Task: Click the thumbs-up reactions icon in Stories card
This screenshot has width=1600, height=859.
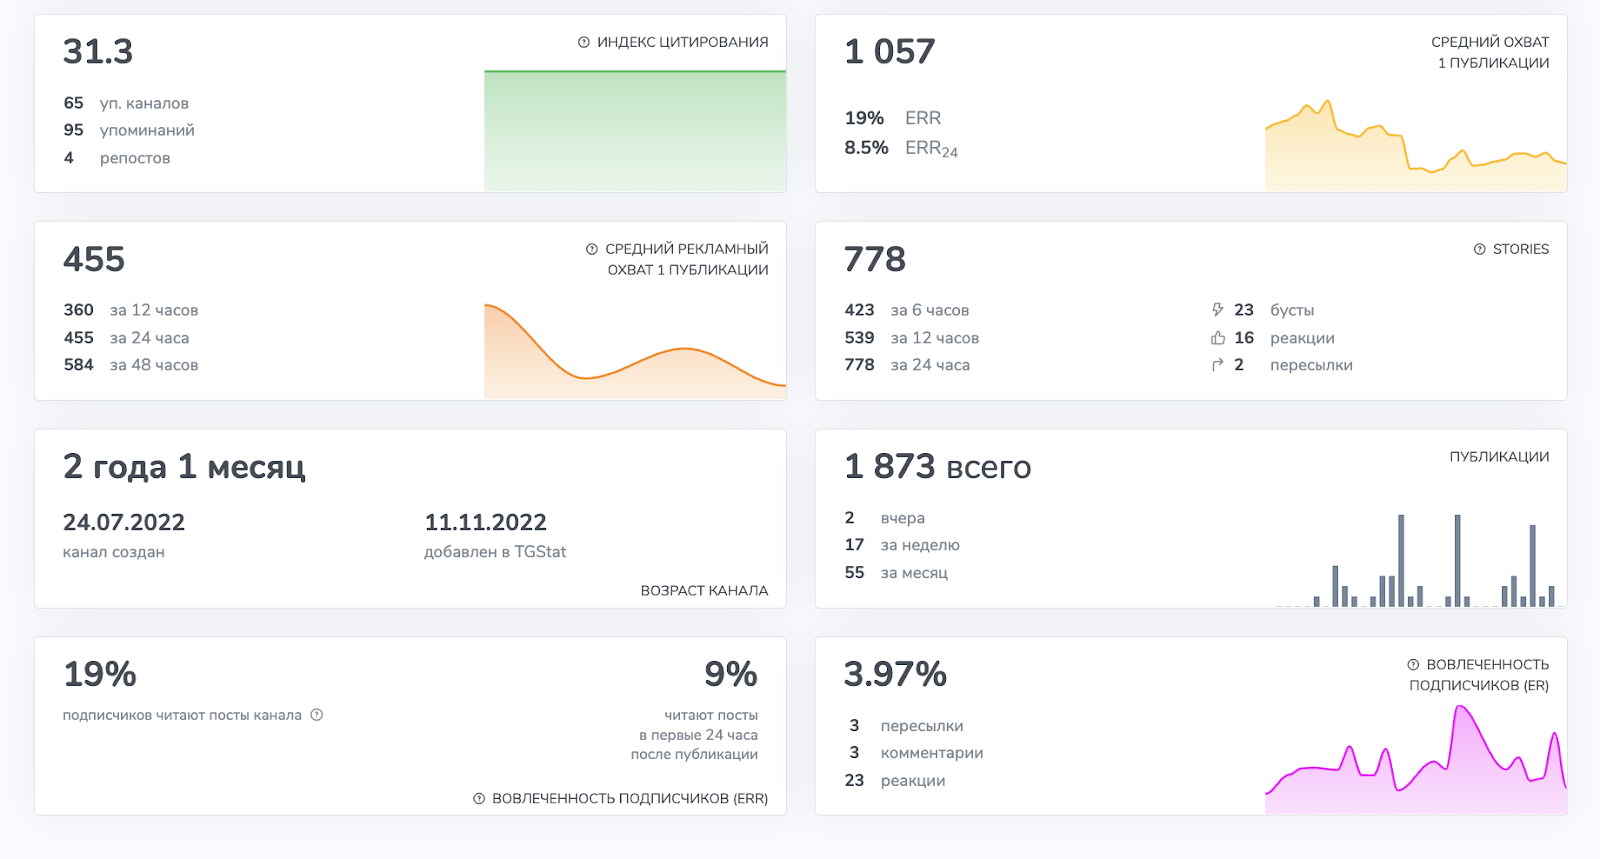Action: (x=1217, y=338)
